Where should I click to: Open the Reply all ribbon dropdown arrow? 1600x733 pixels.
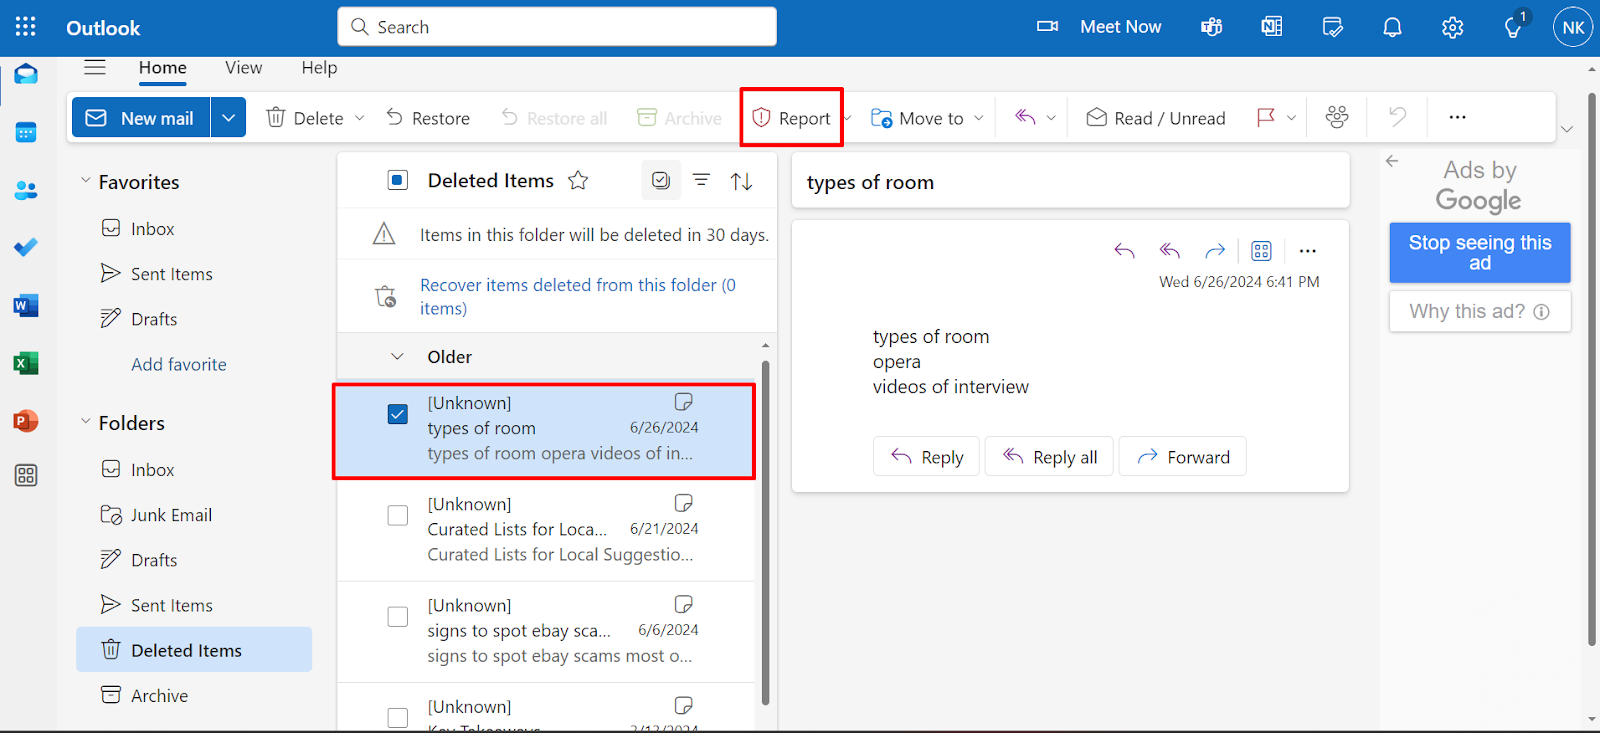(x=1051, y=118)
